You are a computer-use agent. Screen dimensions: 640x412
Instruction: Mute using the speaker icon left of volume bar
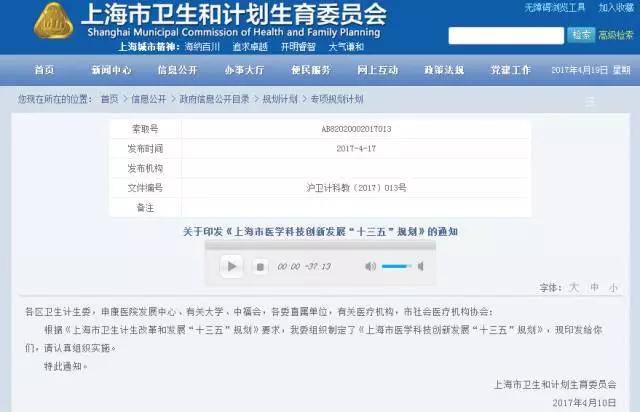[x=370, y=267]
